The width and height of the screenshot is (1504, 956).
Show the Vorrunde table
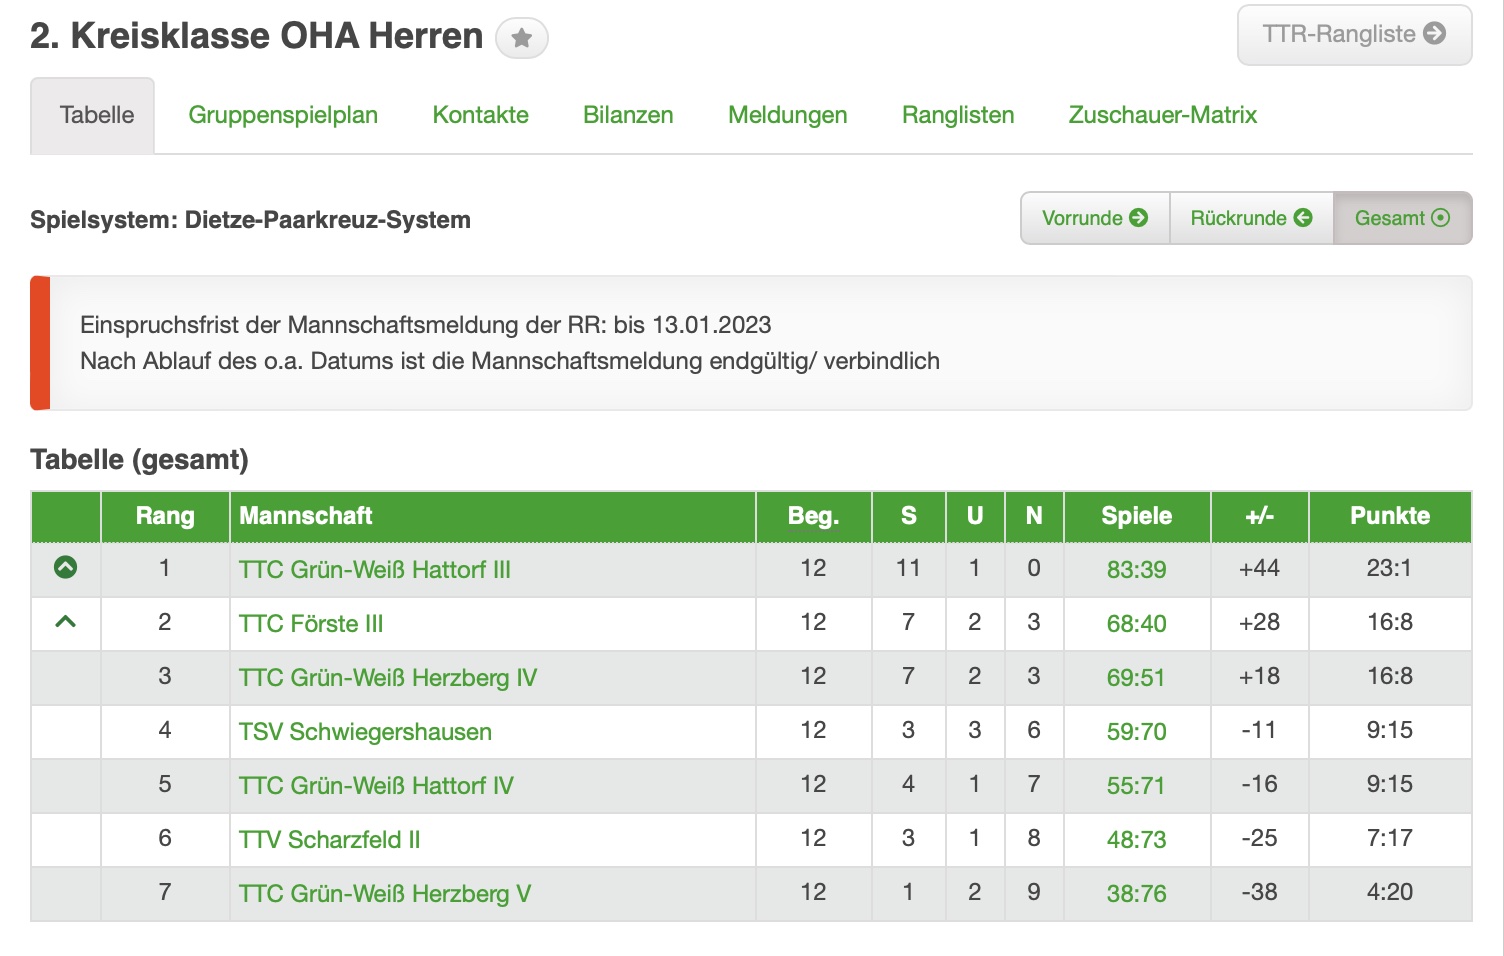[1094, 218]
